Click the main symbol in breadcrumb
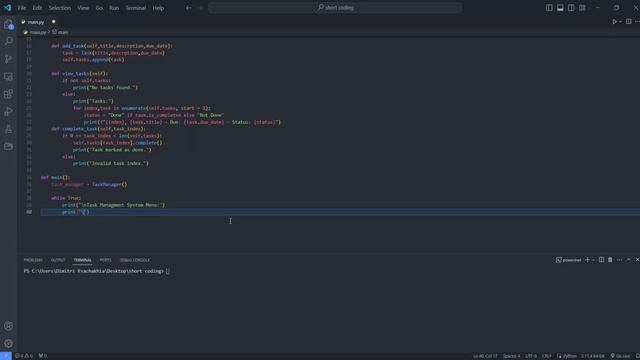Screen dimensions: 640x360 tap(60, 32)
